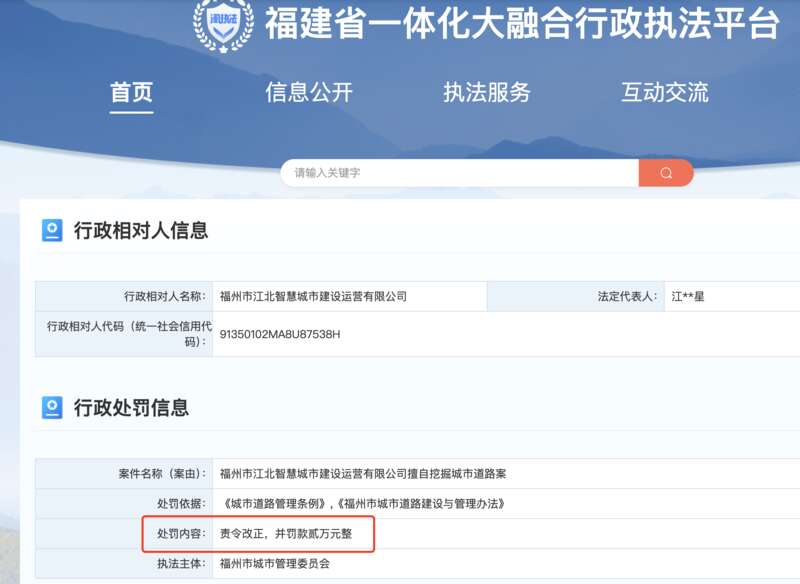800x584 pixels.
Task: Click the legal representative name 江**星
Action: click(688, 297)
